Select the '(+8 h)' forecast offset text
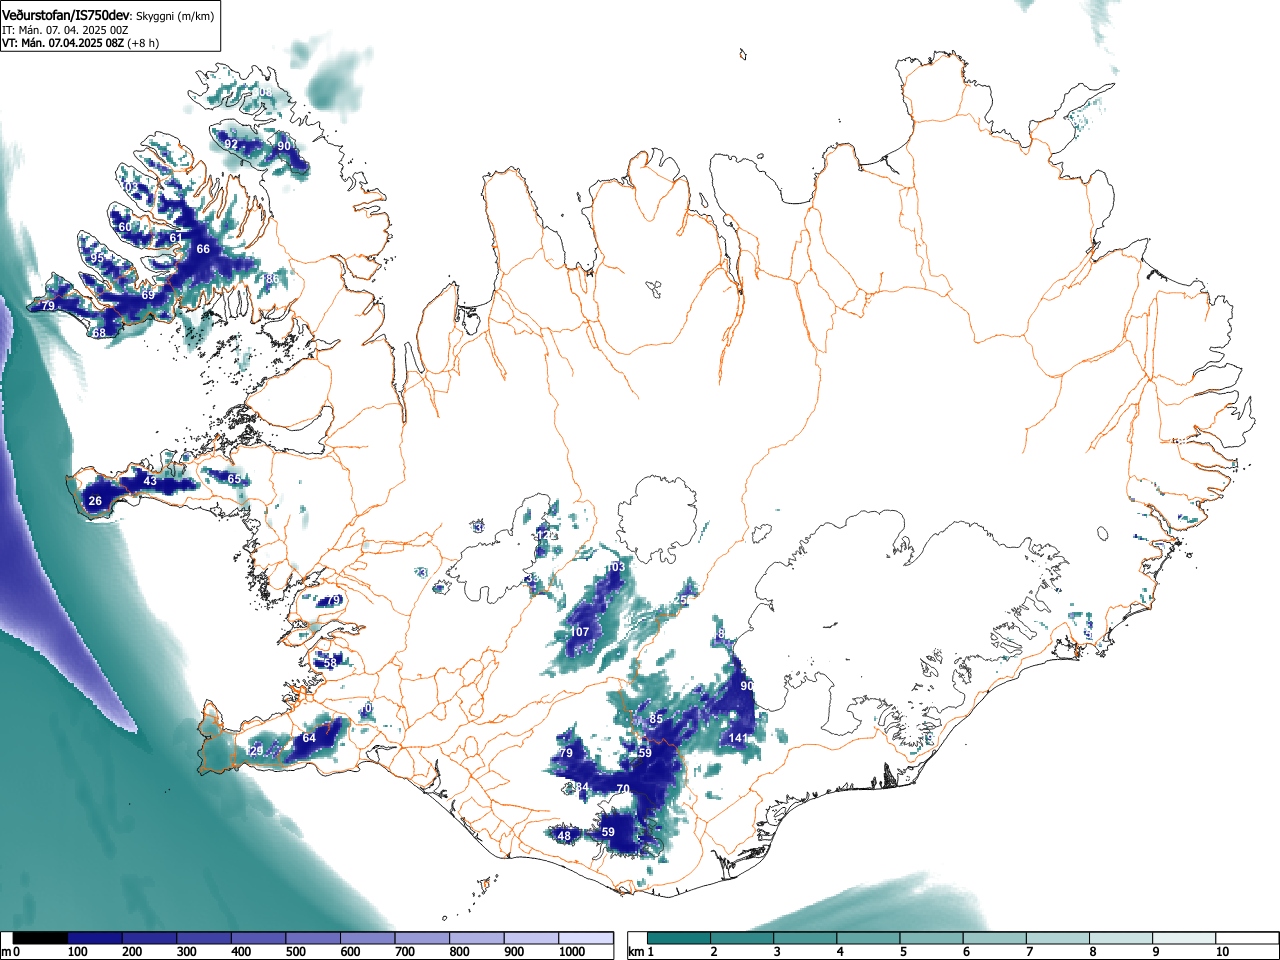Screen dimensions: 1280x960 tap(143, 43)
